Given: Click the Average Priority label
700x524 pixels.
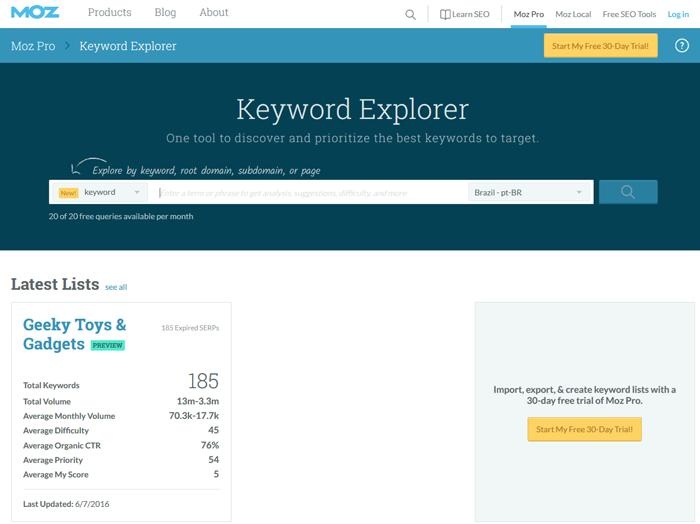Looking at the screenshot, I should [53, 460].
